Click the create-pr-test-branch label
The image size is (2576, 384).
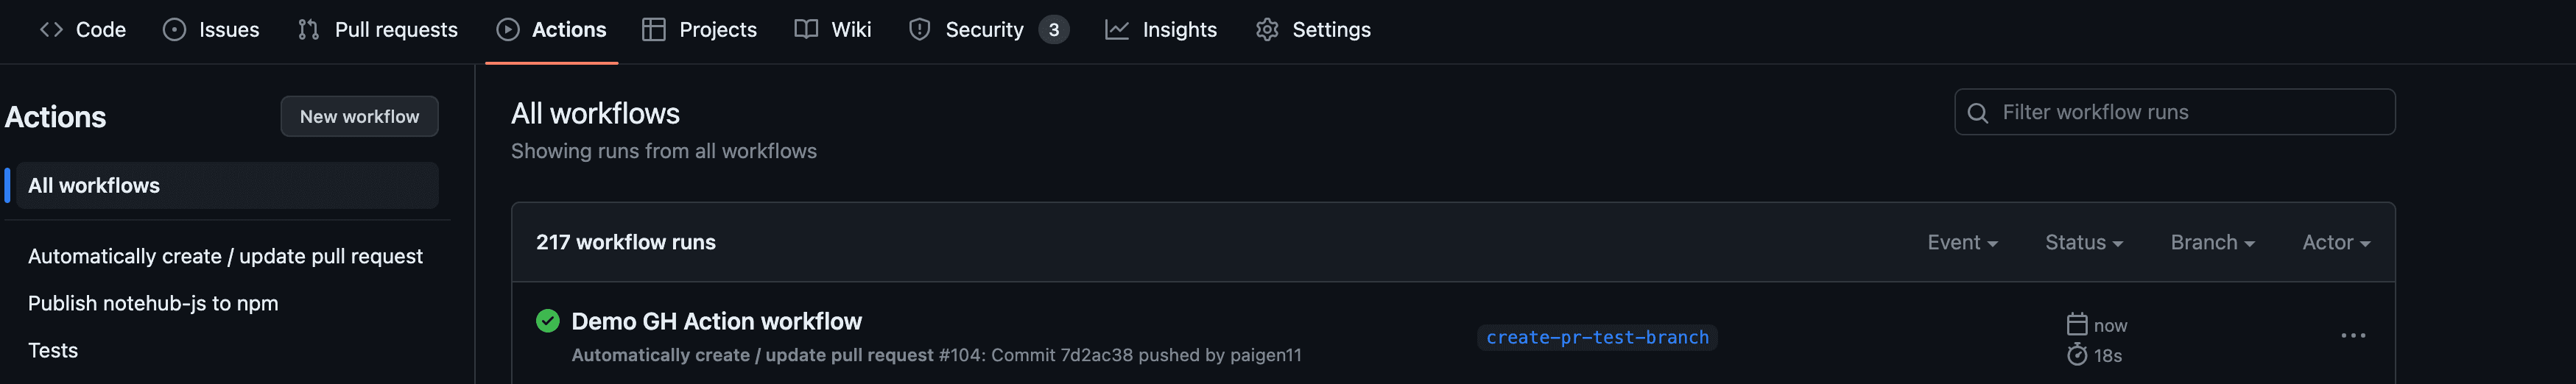[x=1597, y=338]
